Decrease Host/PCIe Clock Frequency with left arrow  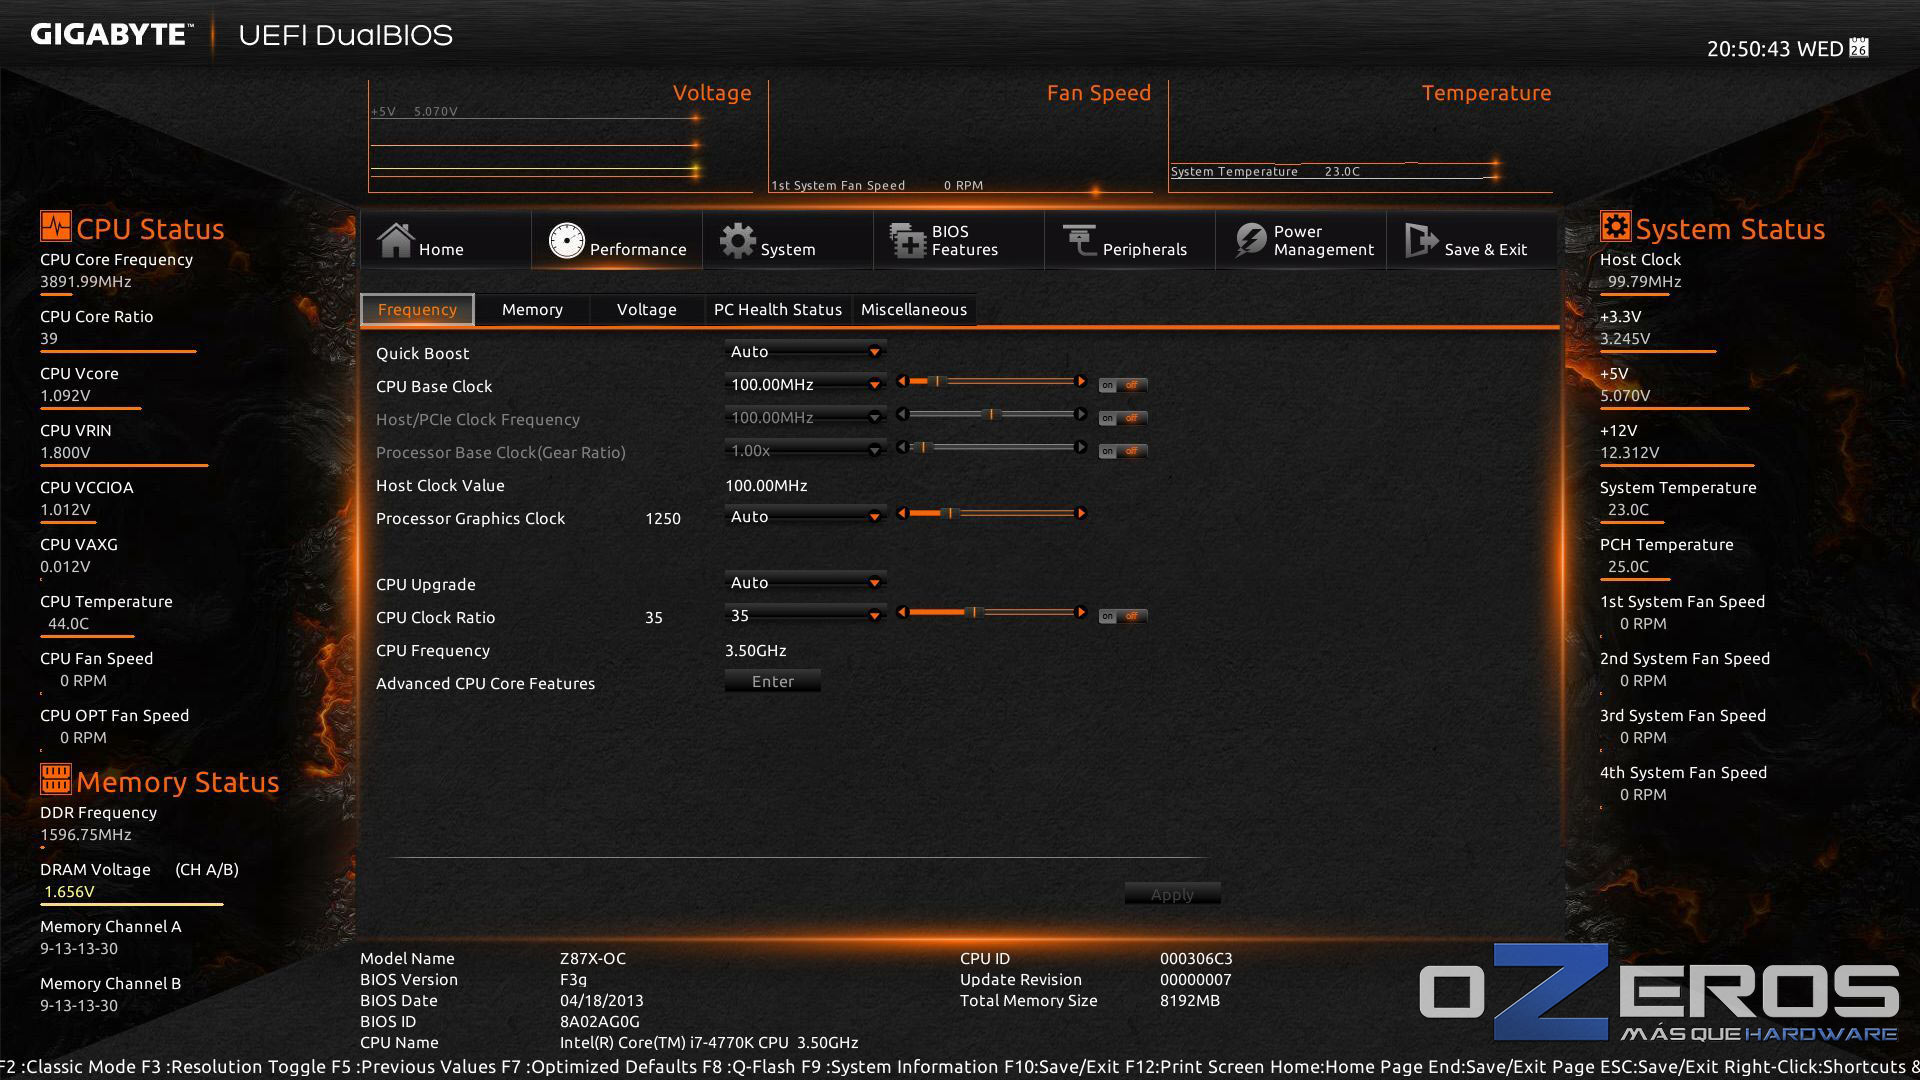pyautogui.click(x=902, y=414)
